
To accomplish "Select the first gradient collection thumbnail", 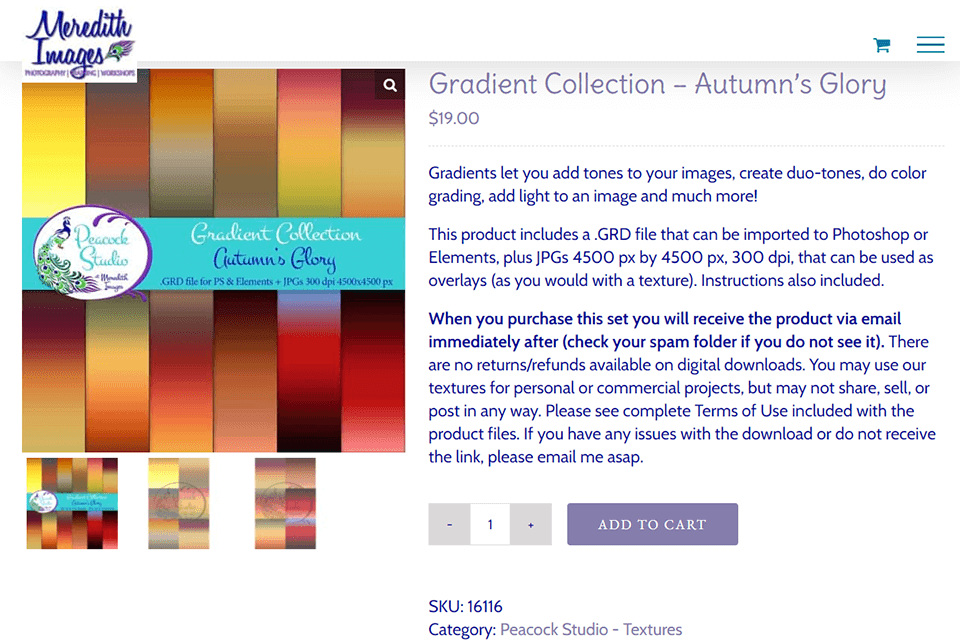I will 72,503.
